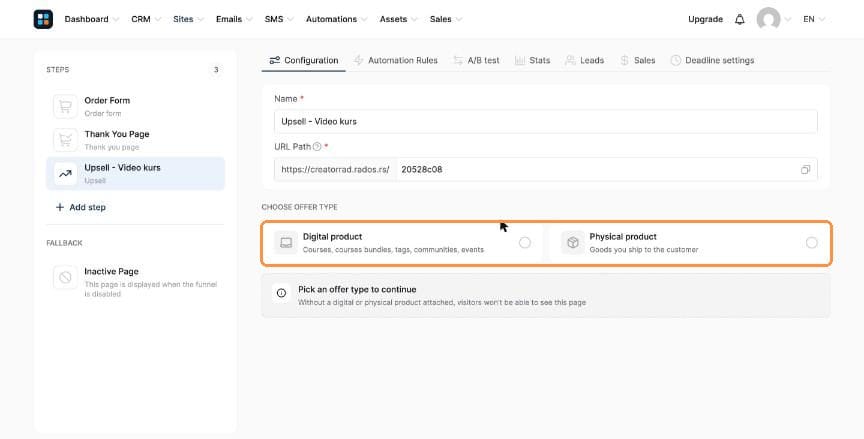The height and width of the screenshot is (439, 864).
Task: Click the info icon beside Pick an offer type
Action: click(x=281, y=293)
